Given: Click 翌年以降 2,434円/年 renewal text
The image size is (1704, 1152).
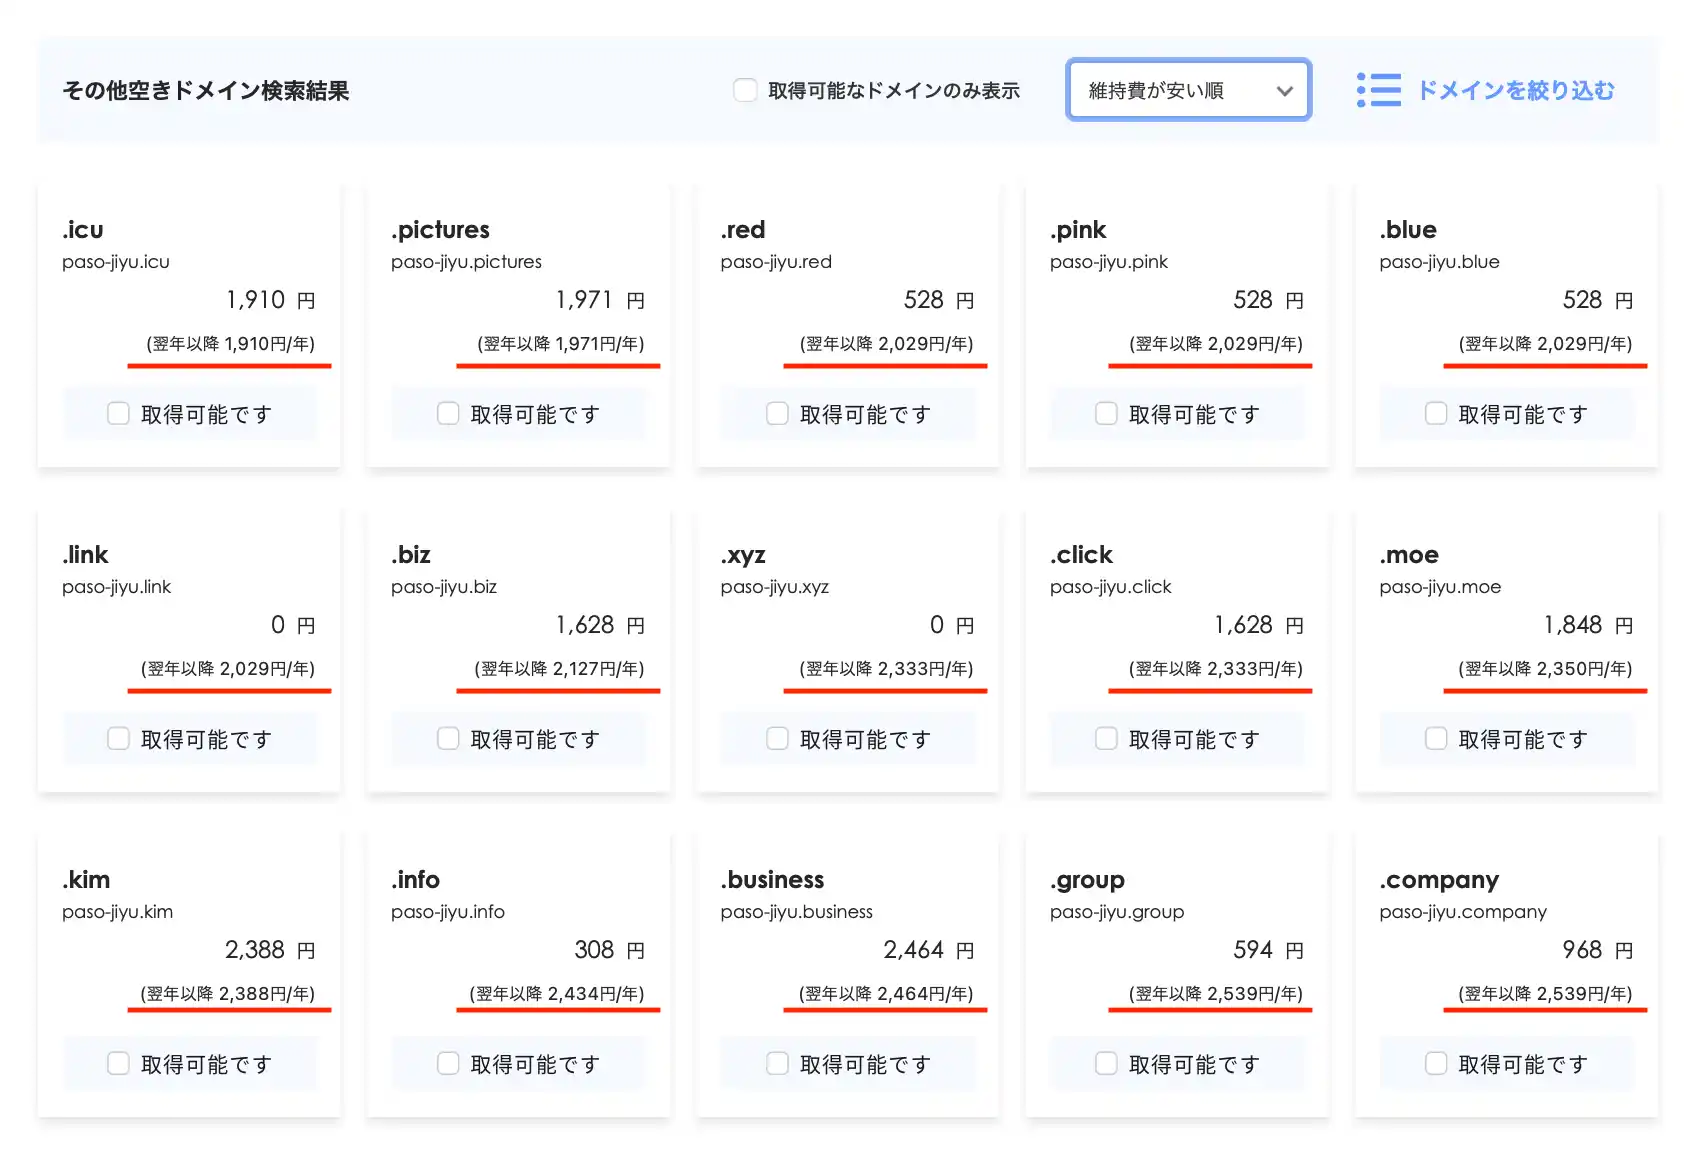Looking at the screenshot, I should click(x=557, y=993).
